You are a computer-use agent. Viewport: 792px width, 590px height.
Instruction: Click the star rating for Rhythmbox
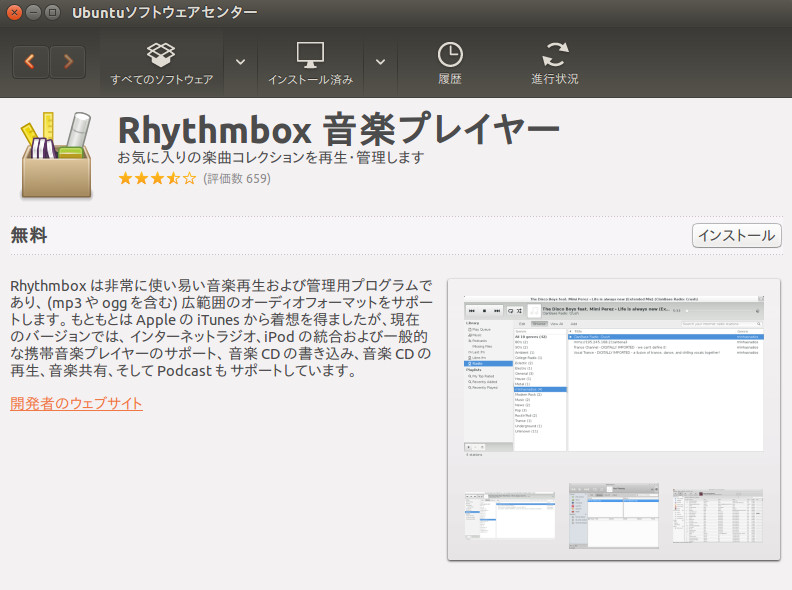coord(157,178)
